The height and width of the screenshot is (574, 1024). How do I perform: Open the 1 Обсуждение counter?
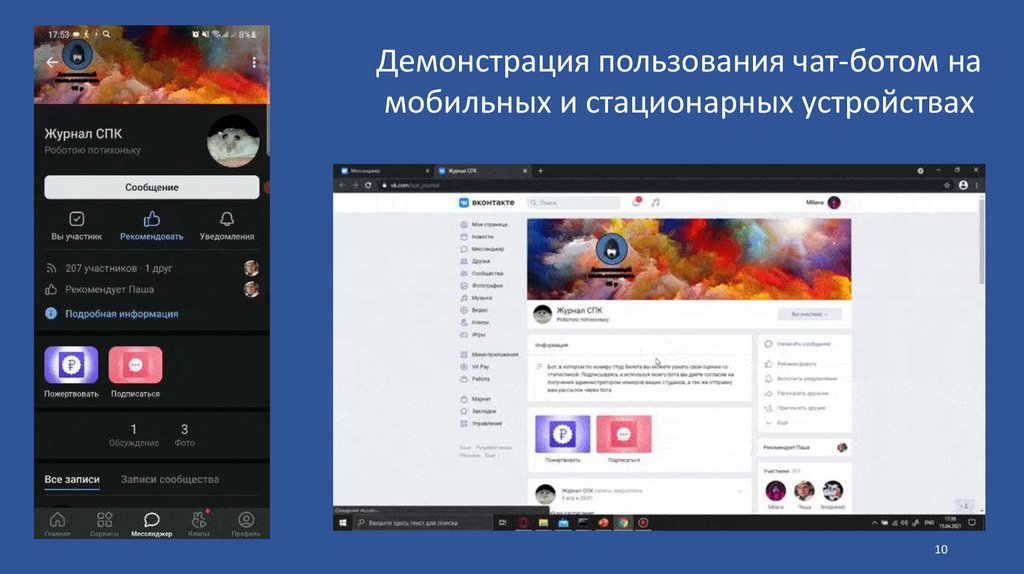pos(134,435)
